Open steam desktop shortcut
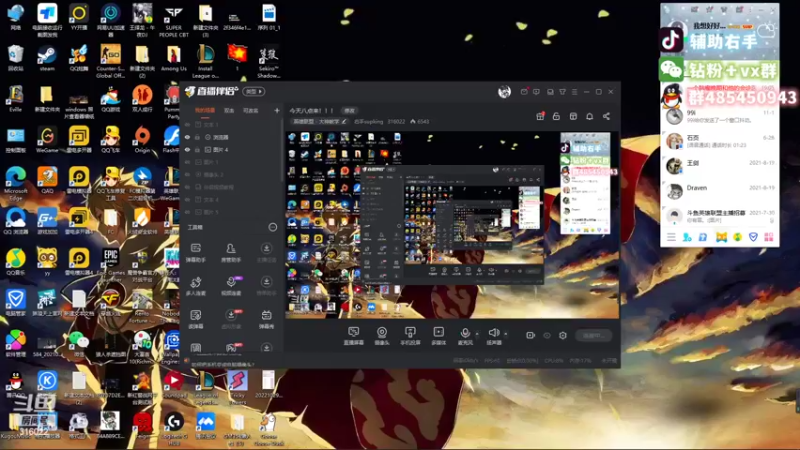Screen dimensions: 800x450 pos(47,59)
